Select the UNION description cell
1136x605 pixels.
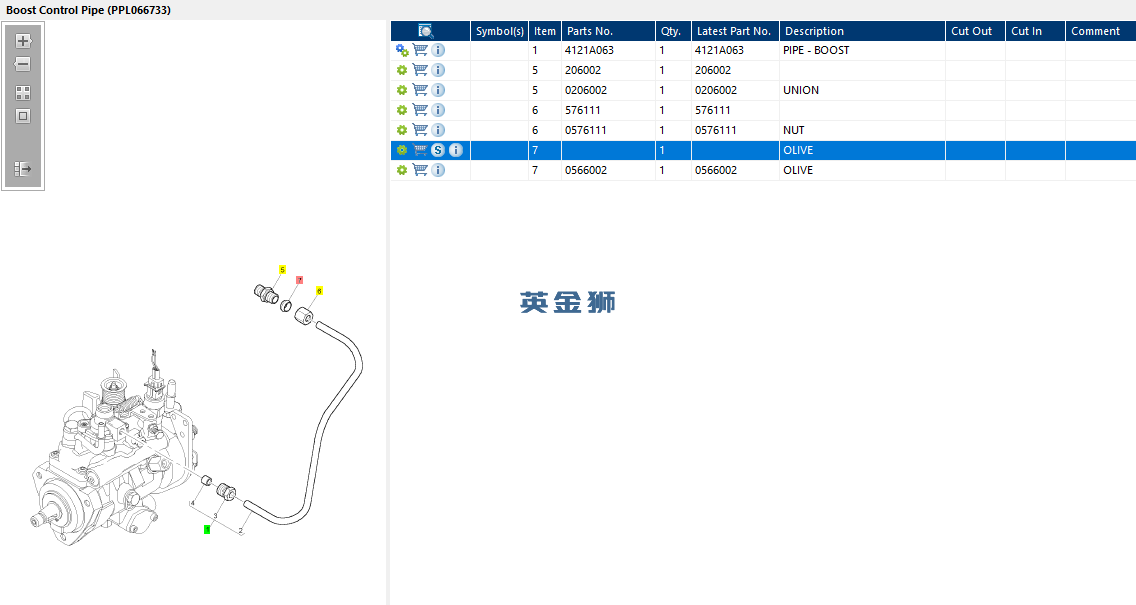pos(862,90)
